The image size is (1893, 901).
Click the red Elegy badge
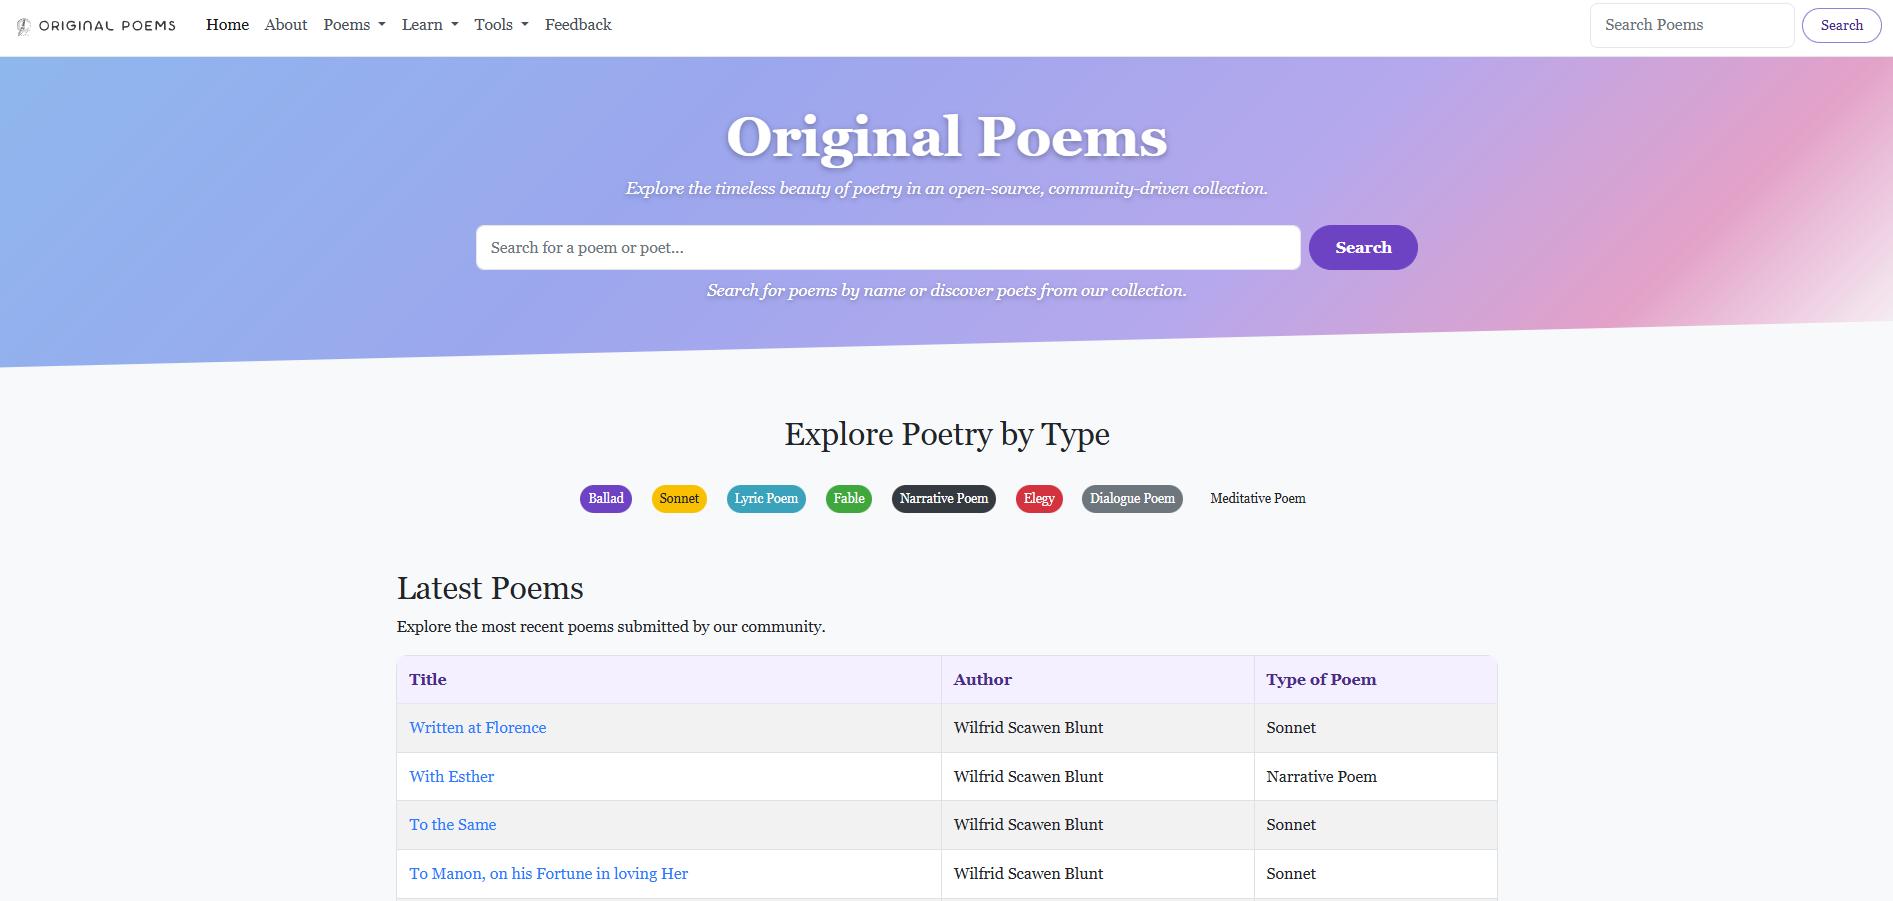click(x=1039, y=498)
